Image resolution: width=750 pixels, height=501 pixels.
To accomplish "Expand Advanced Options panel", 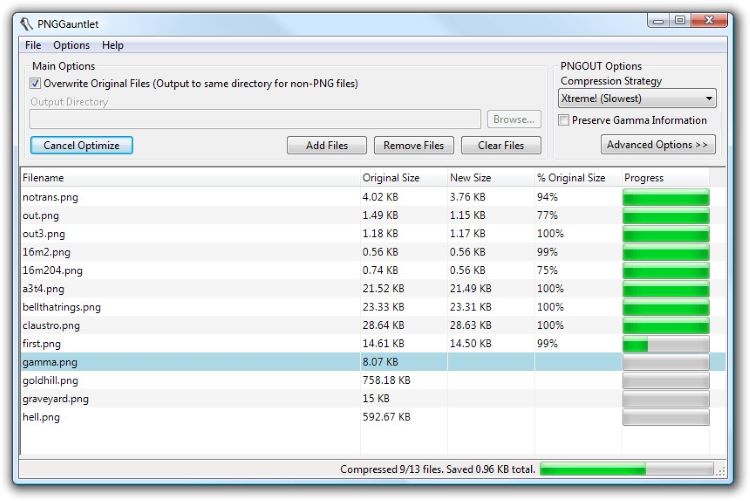I will (658, 145).
